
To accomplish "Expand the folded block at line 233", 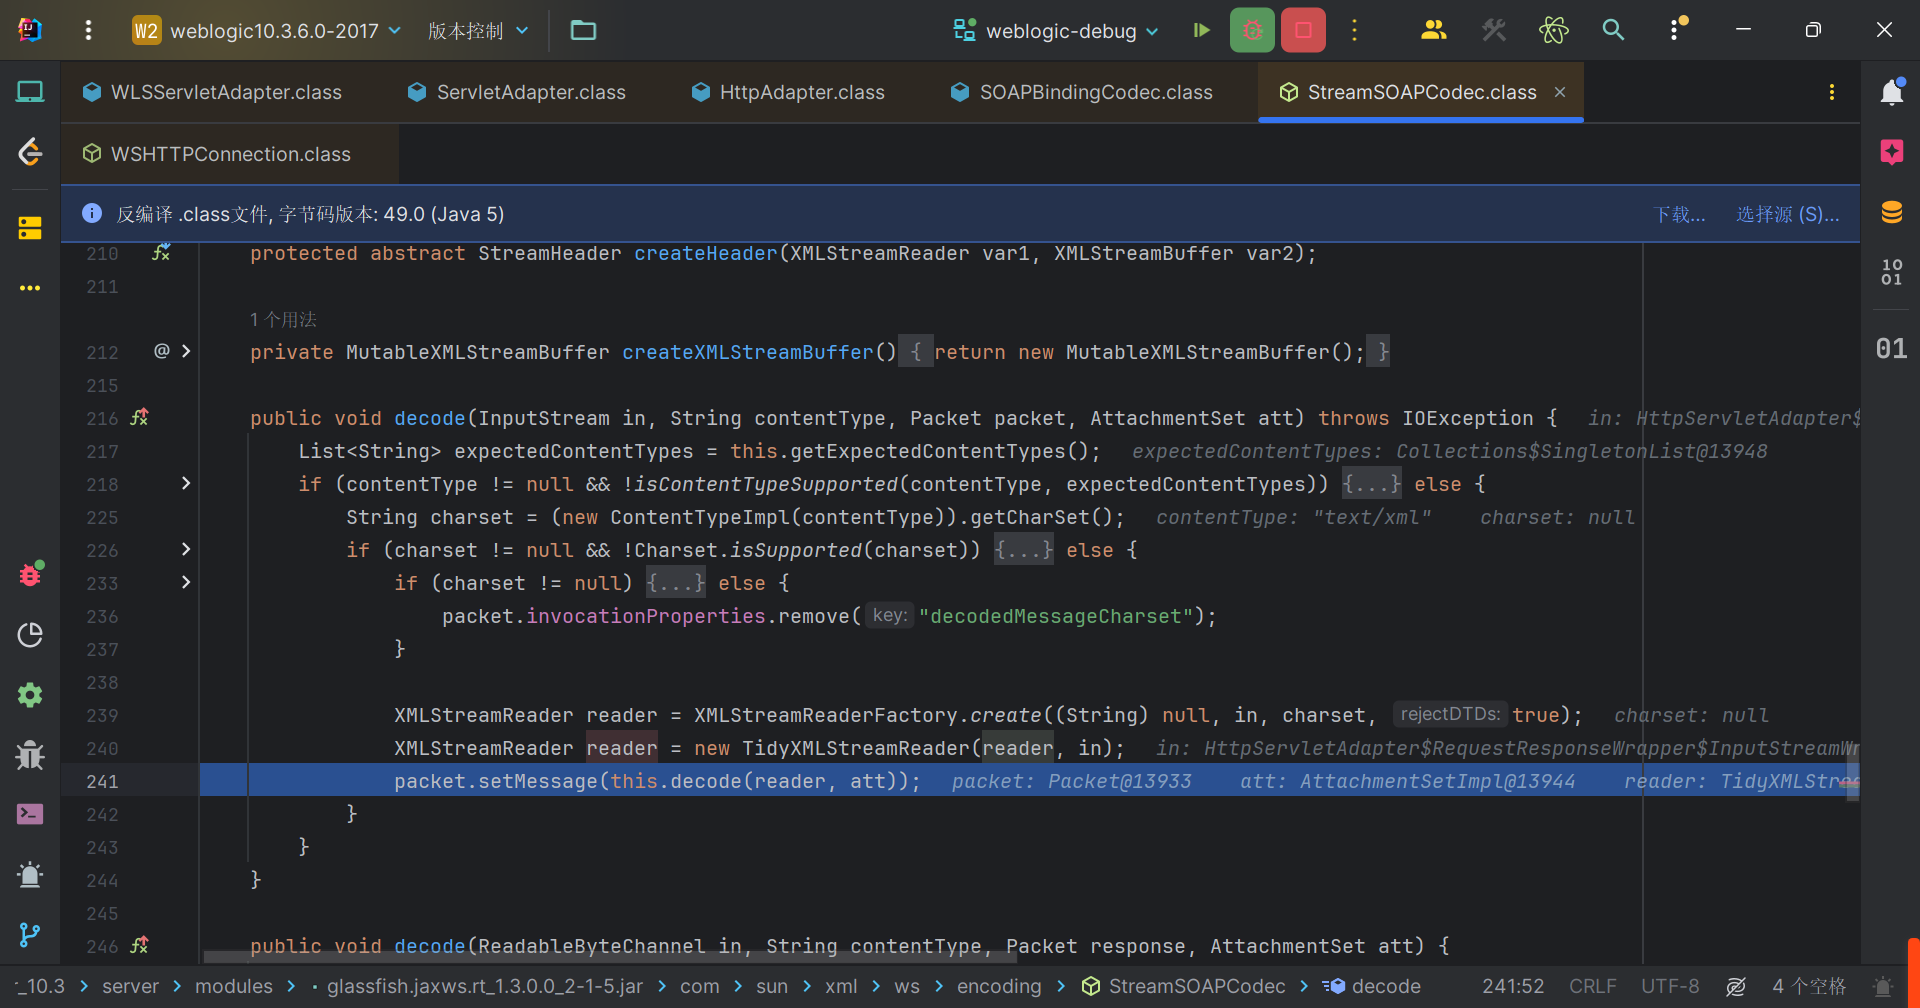I will tap(186, 582).
